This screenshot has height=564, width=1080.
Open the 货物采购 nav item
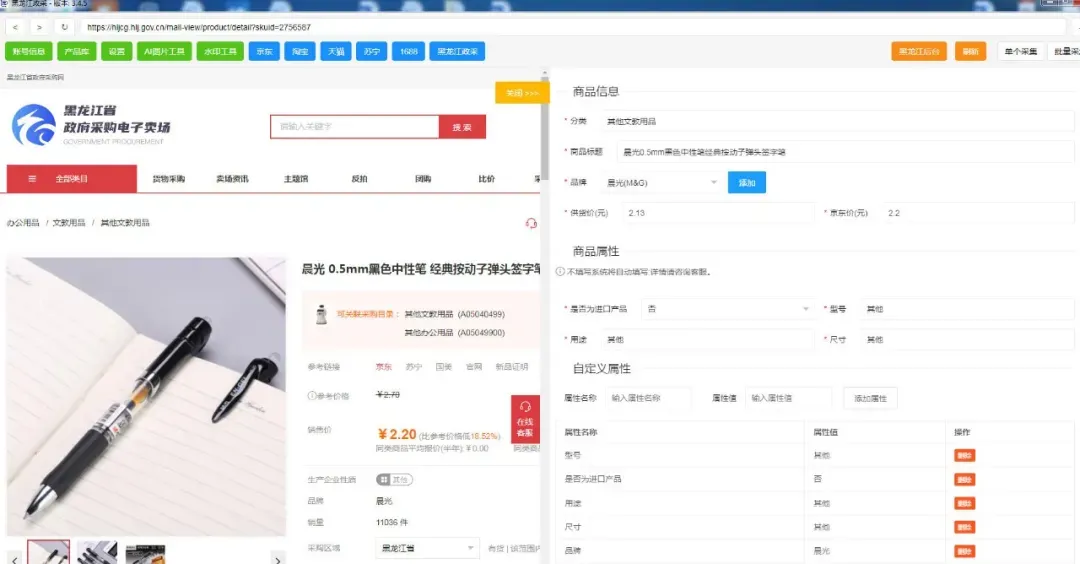(169, 179)
